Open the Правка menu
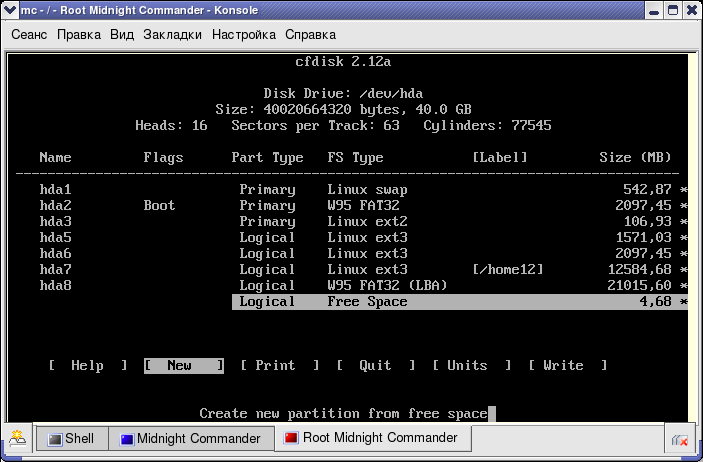 (x=79, y=35)
